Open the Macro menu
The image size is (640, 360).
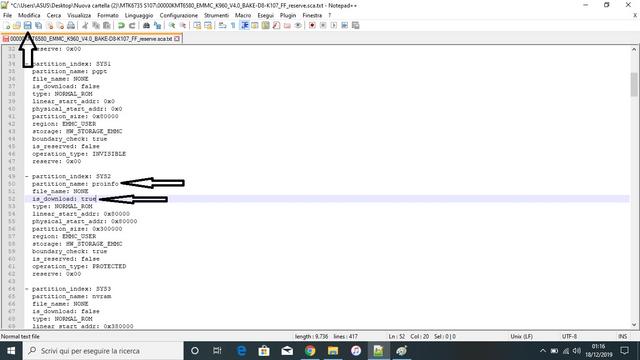click(x=243, y=15)
